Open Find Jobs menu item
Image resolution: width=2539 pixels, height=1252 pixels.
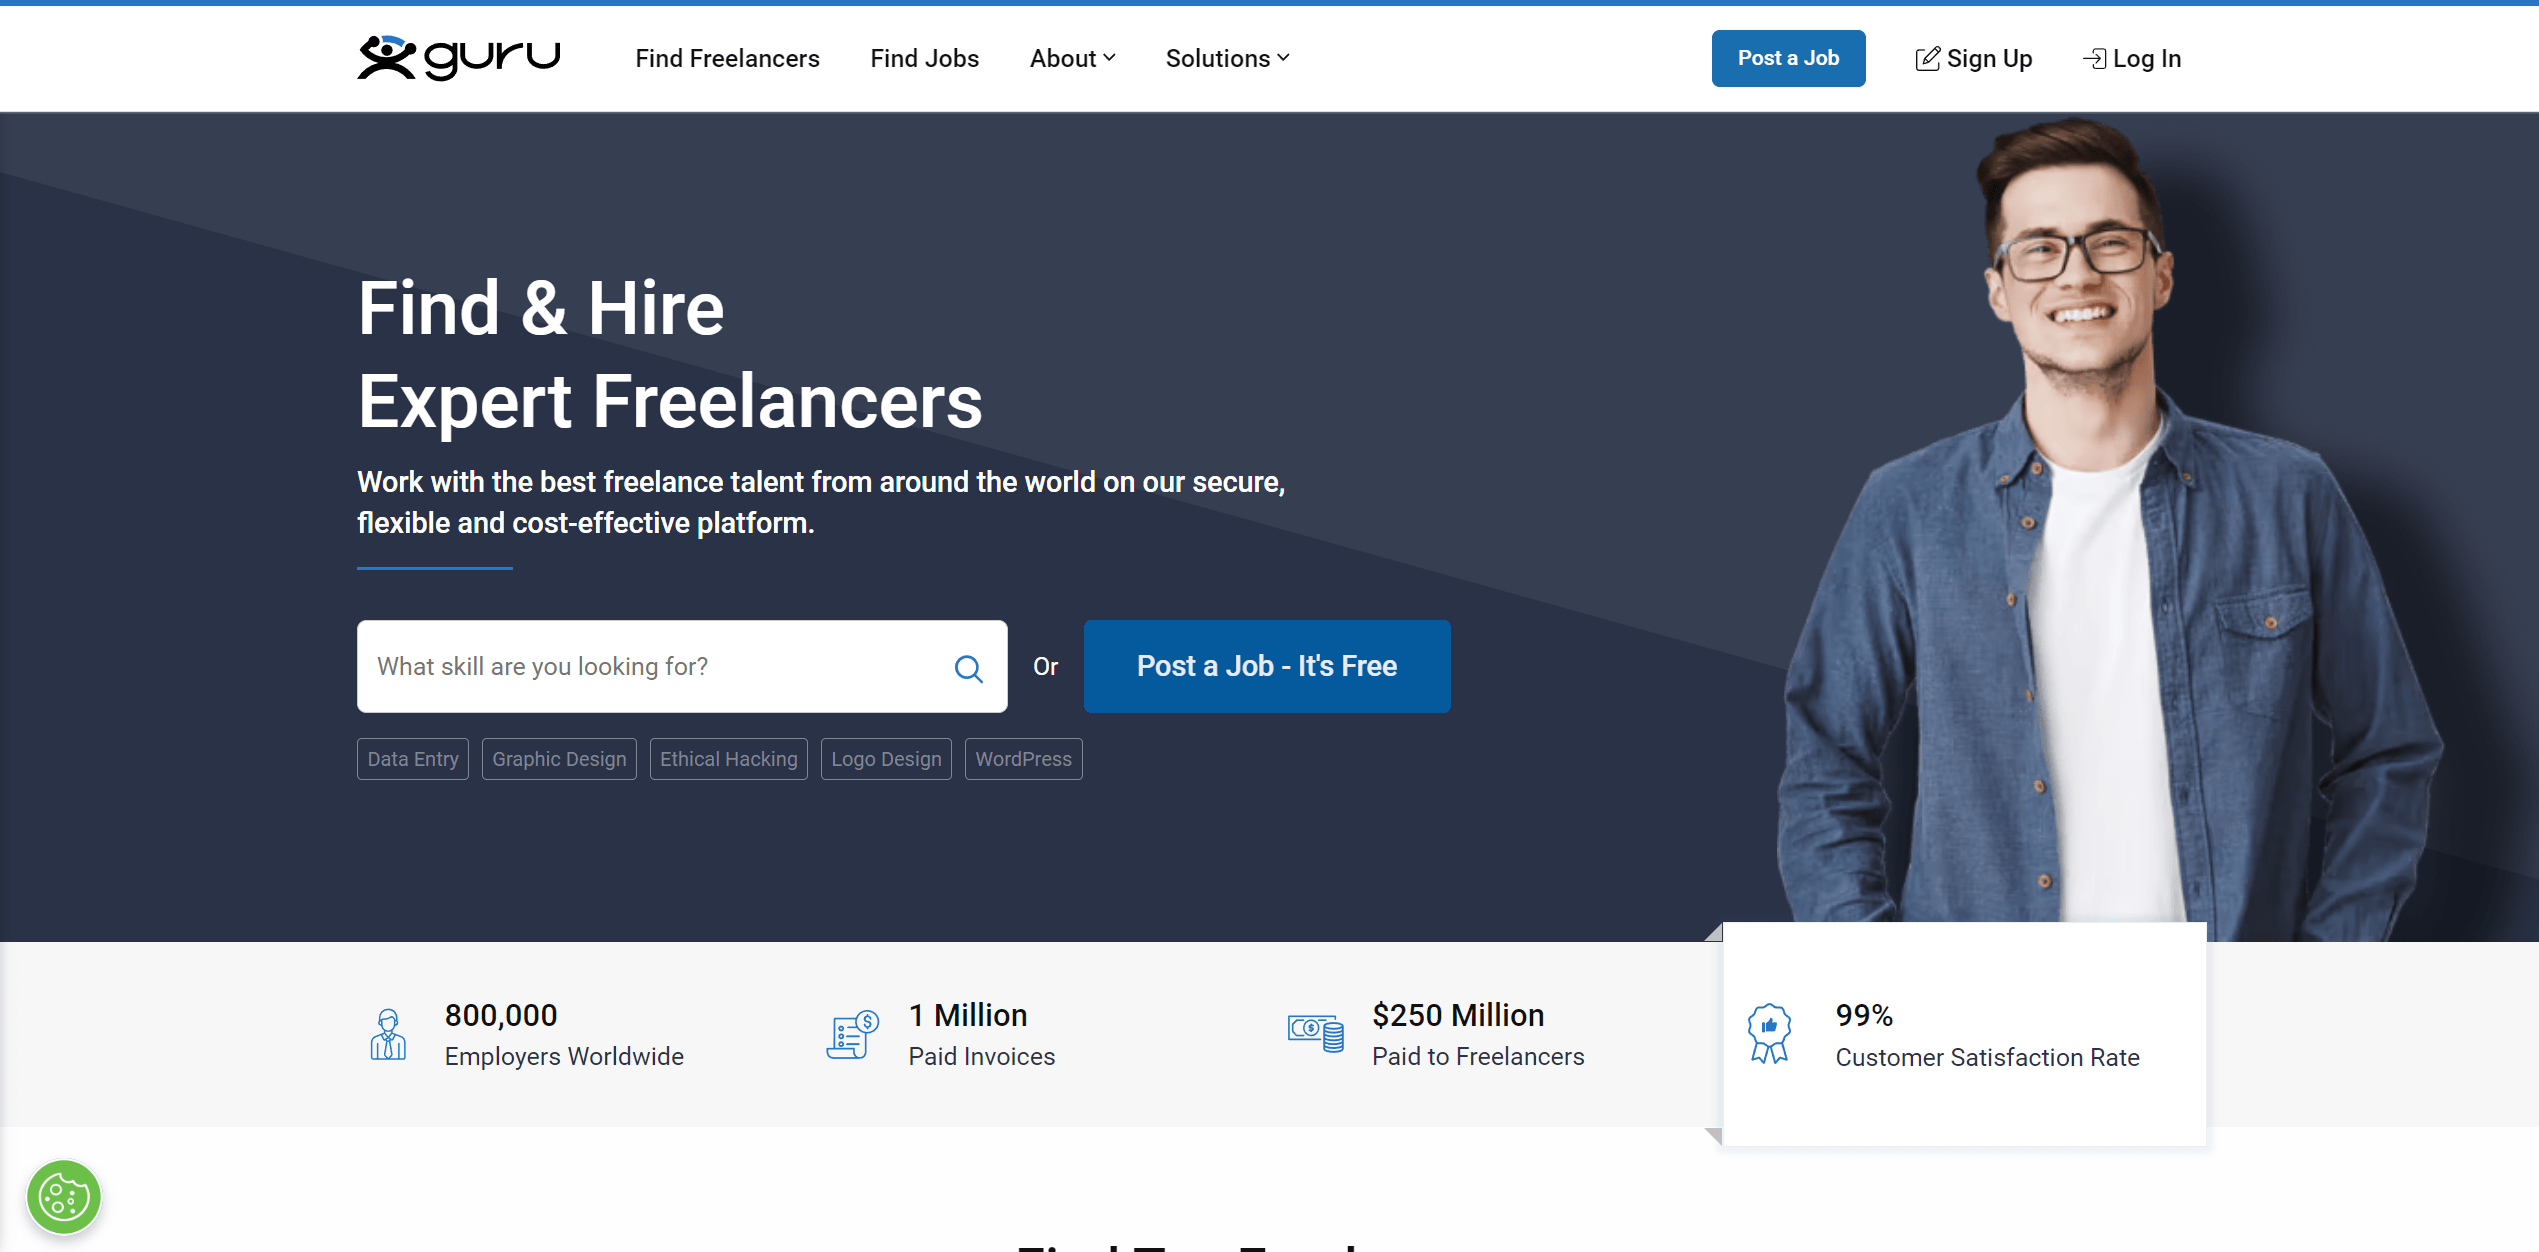pos(924,59)
